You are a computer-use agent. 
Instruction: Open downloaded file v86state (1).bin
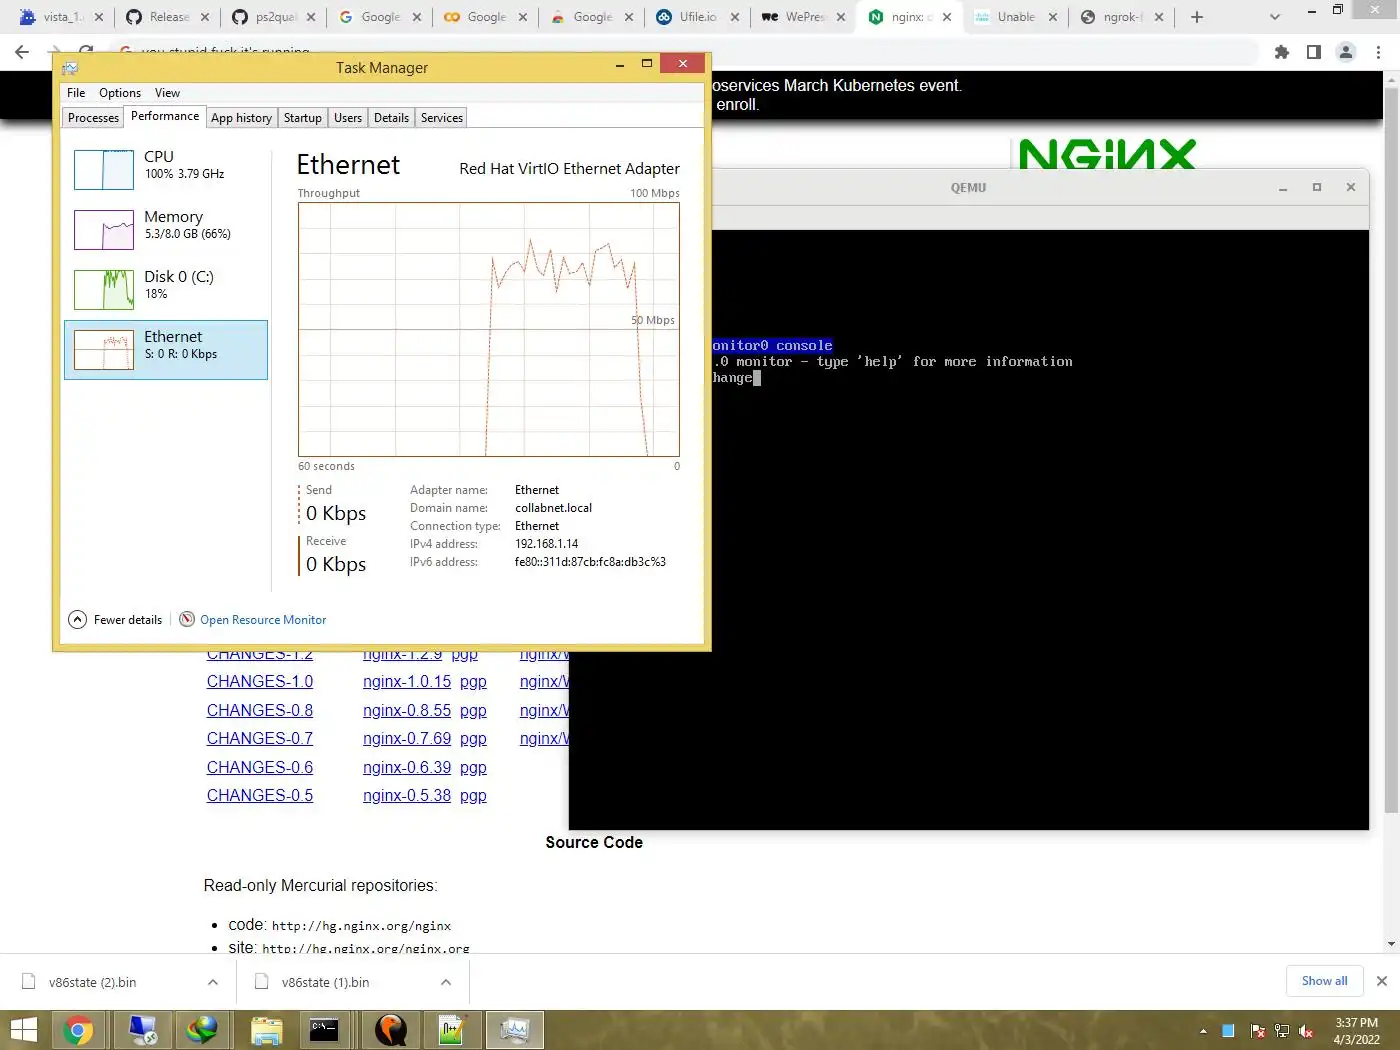[325, 982]
